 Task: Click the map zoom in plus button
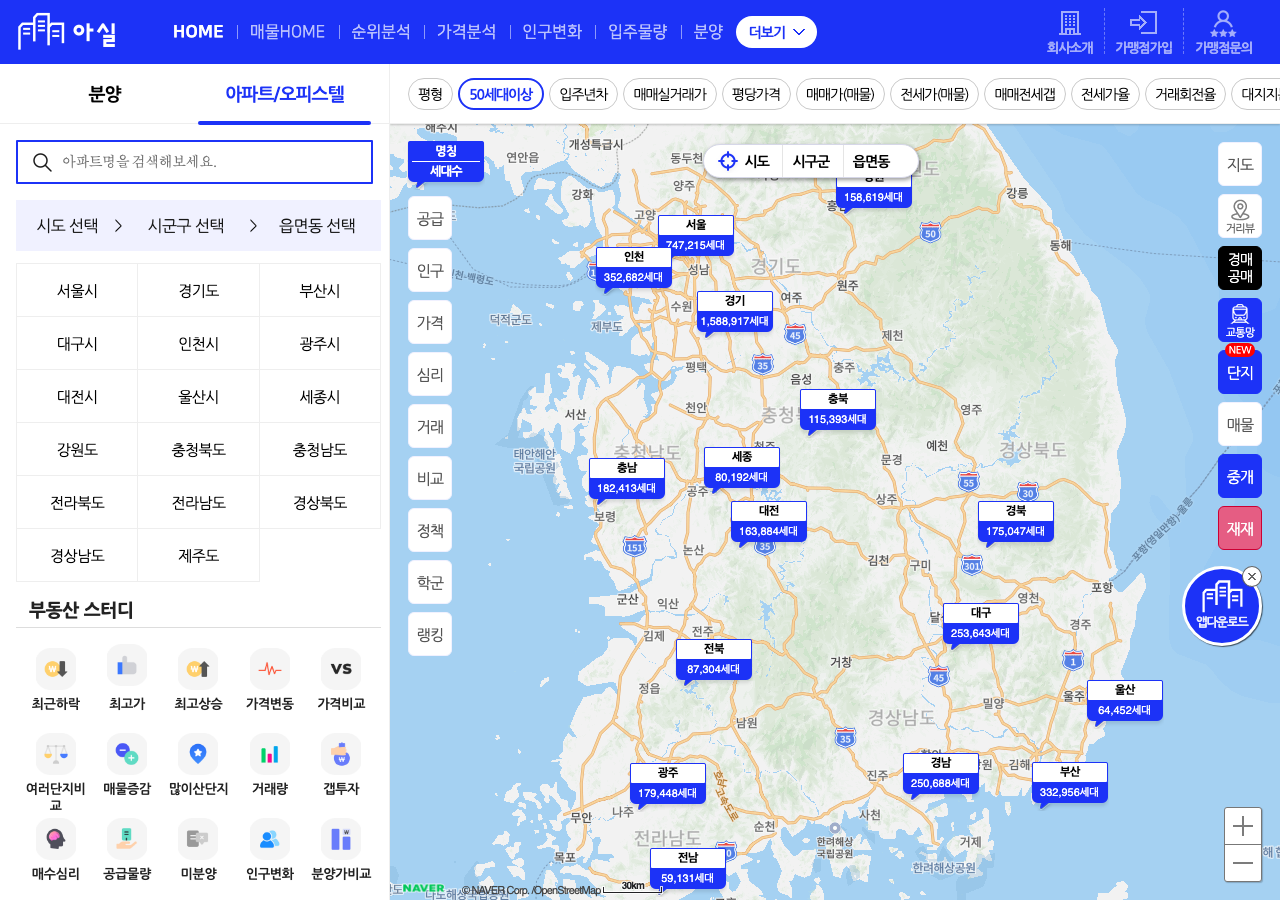[1243, 826]
